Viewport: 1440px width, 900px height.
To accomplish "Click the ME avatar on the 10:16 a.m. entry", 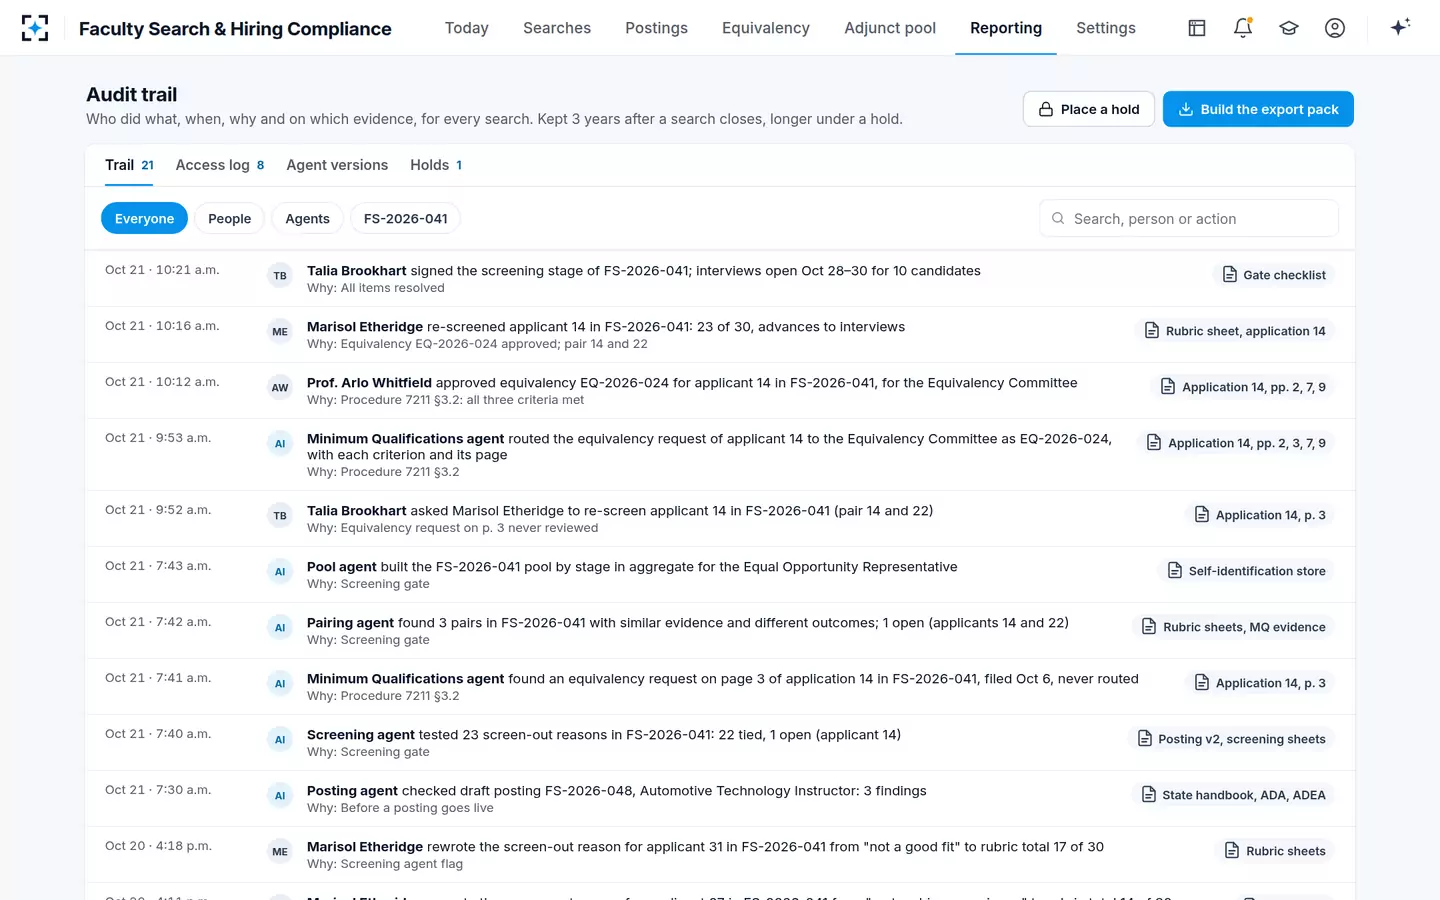I will [x=280, y=332].
